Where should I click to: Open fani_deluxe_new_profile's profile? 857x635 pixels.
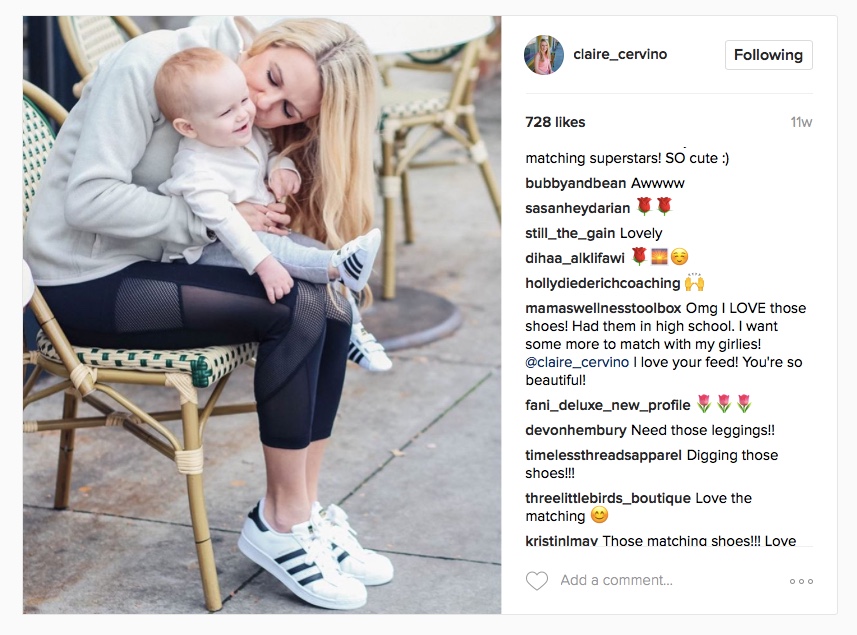607,405
